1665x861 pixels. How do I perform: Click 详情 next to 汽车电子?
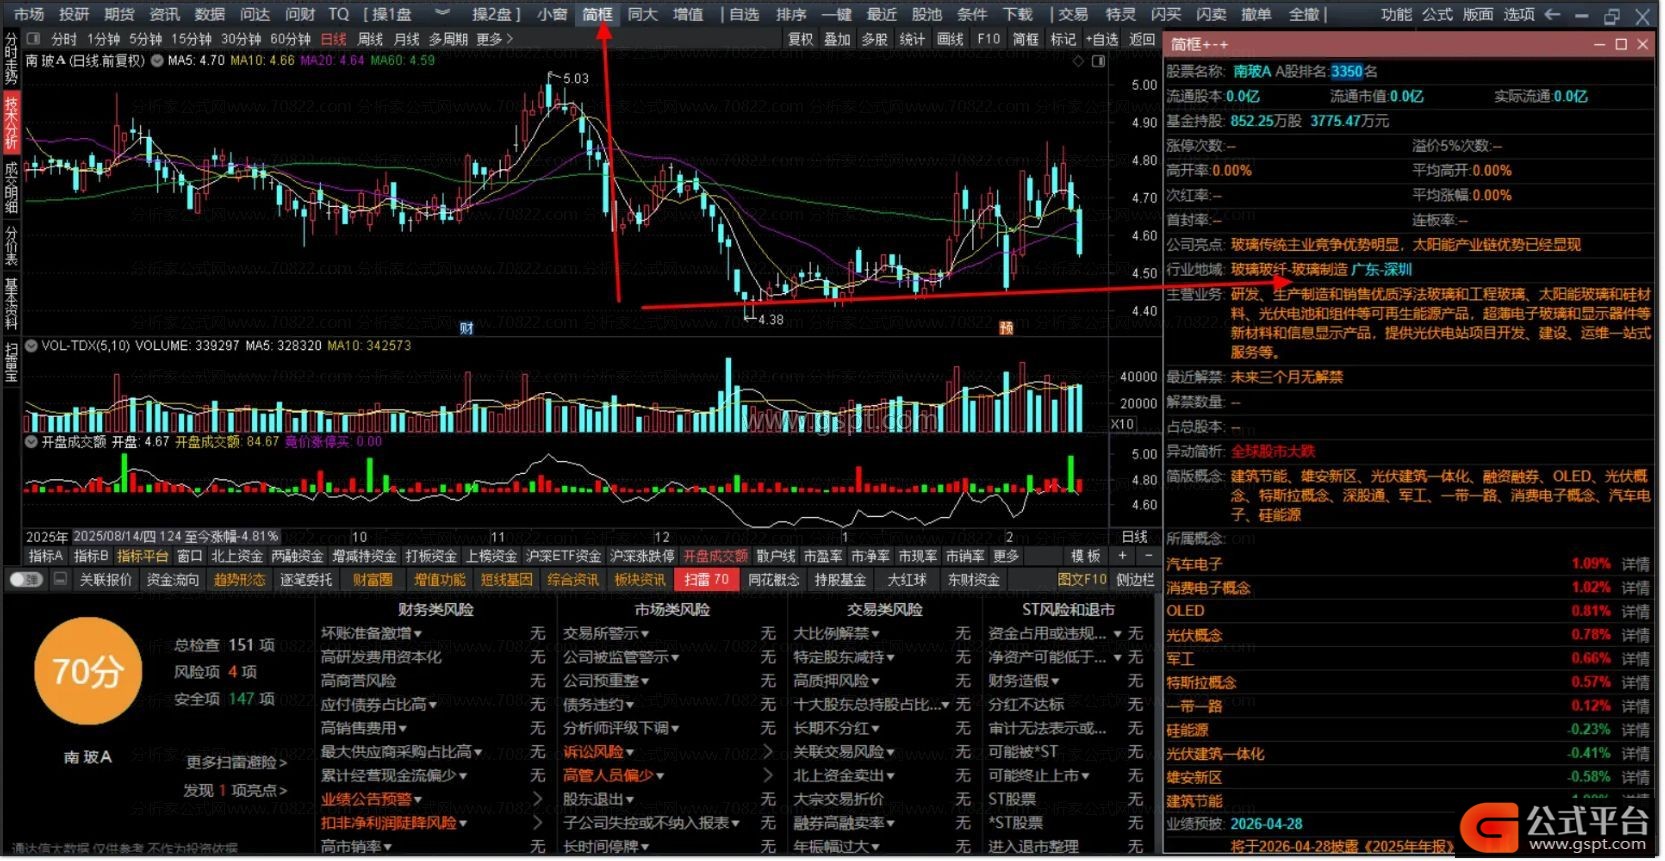(1635, 564)
